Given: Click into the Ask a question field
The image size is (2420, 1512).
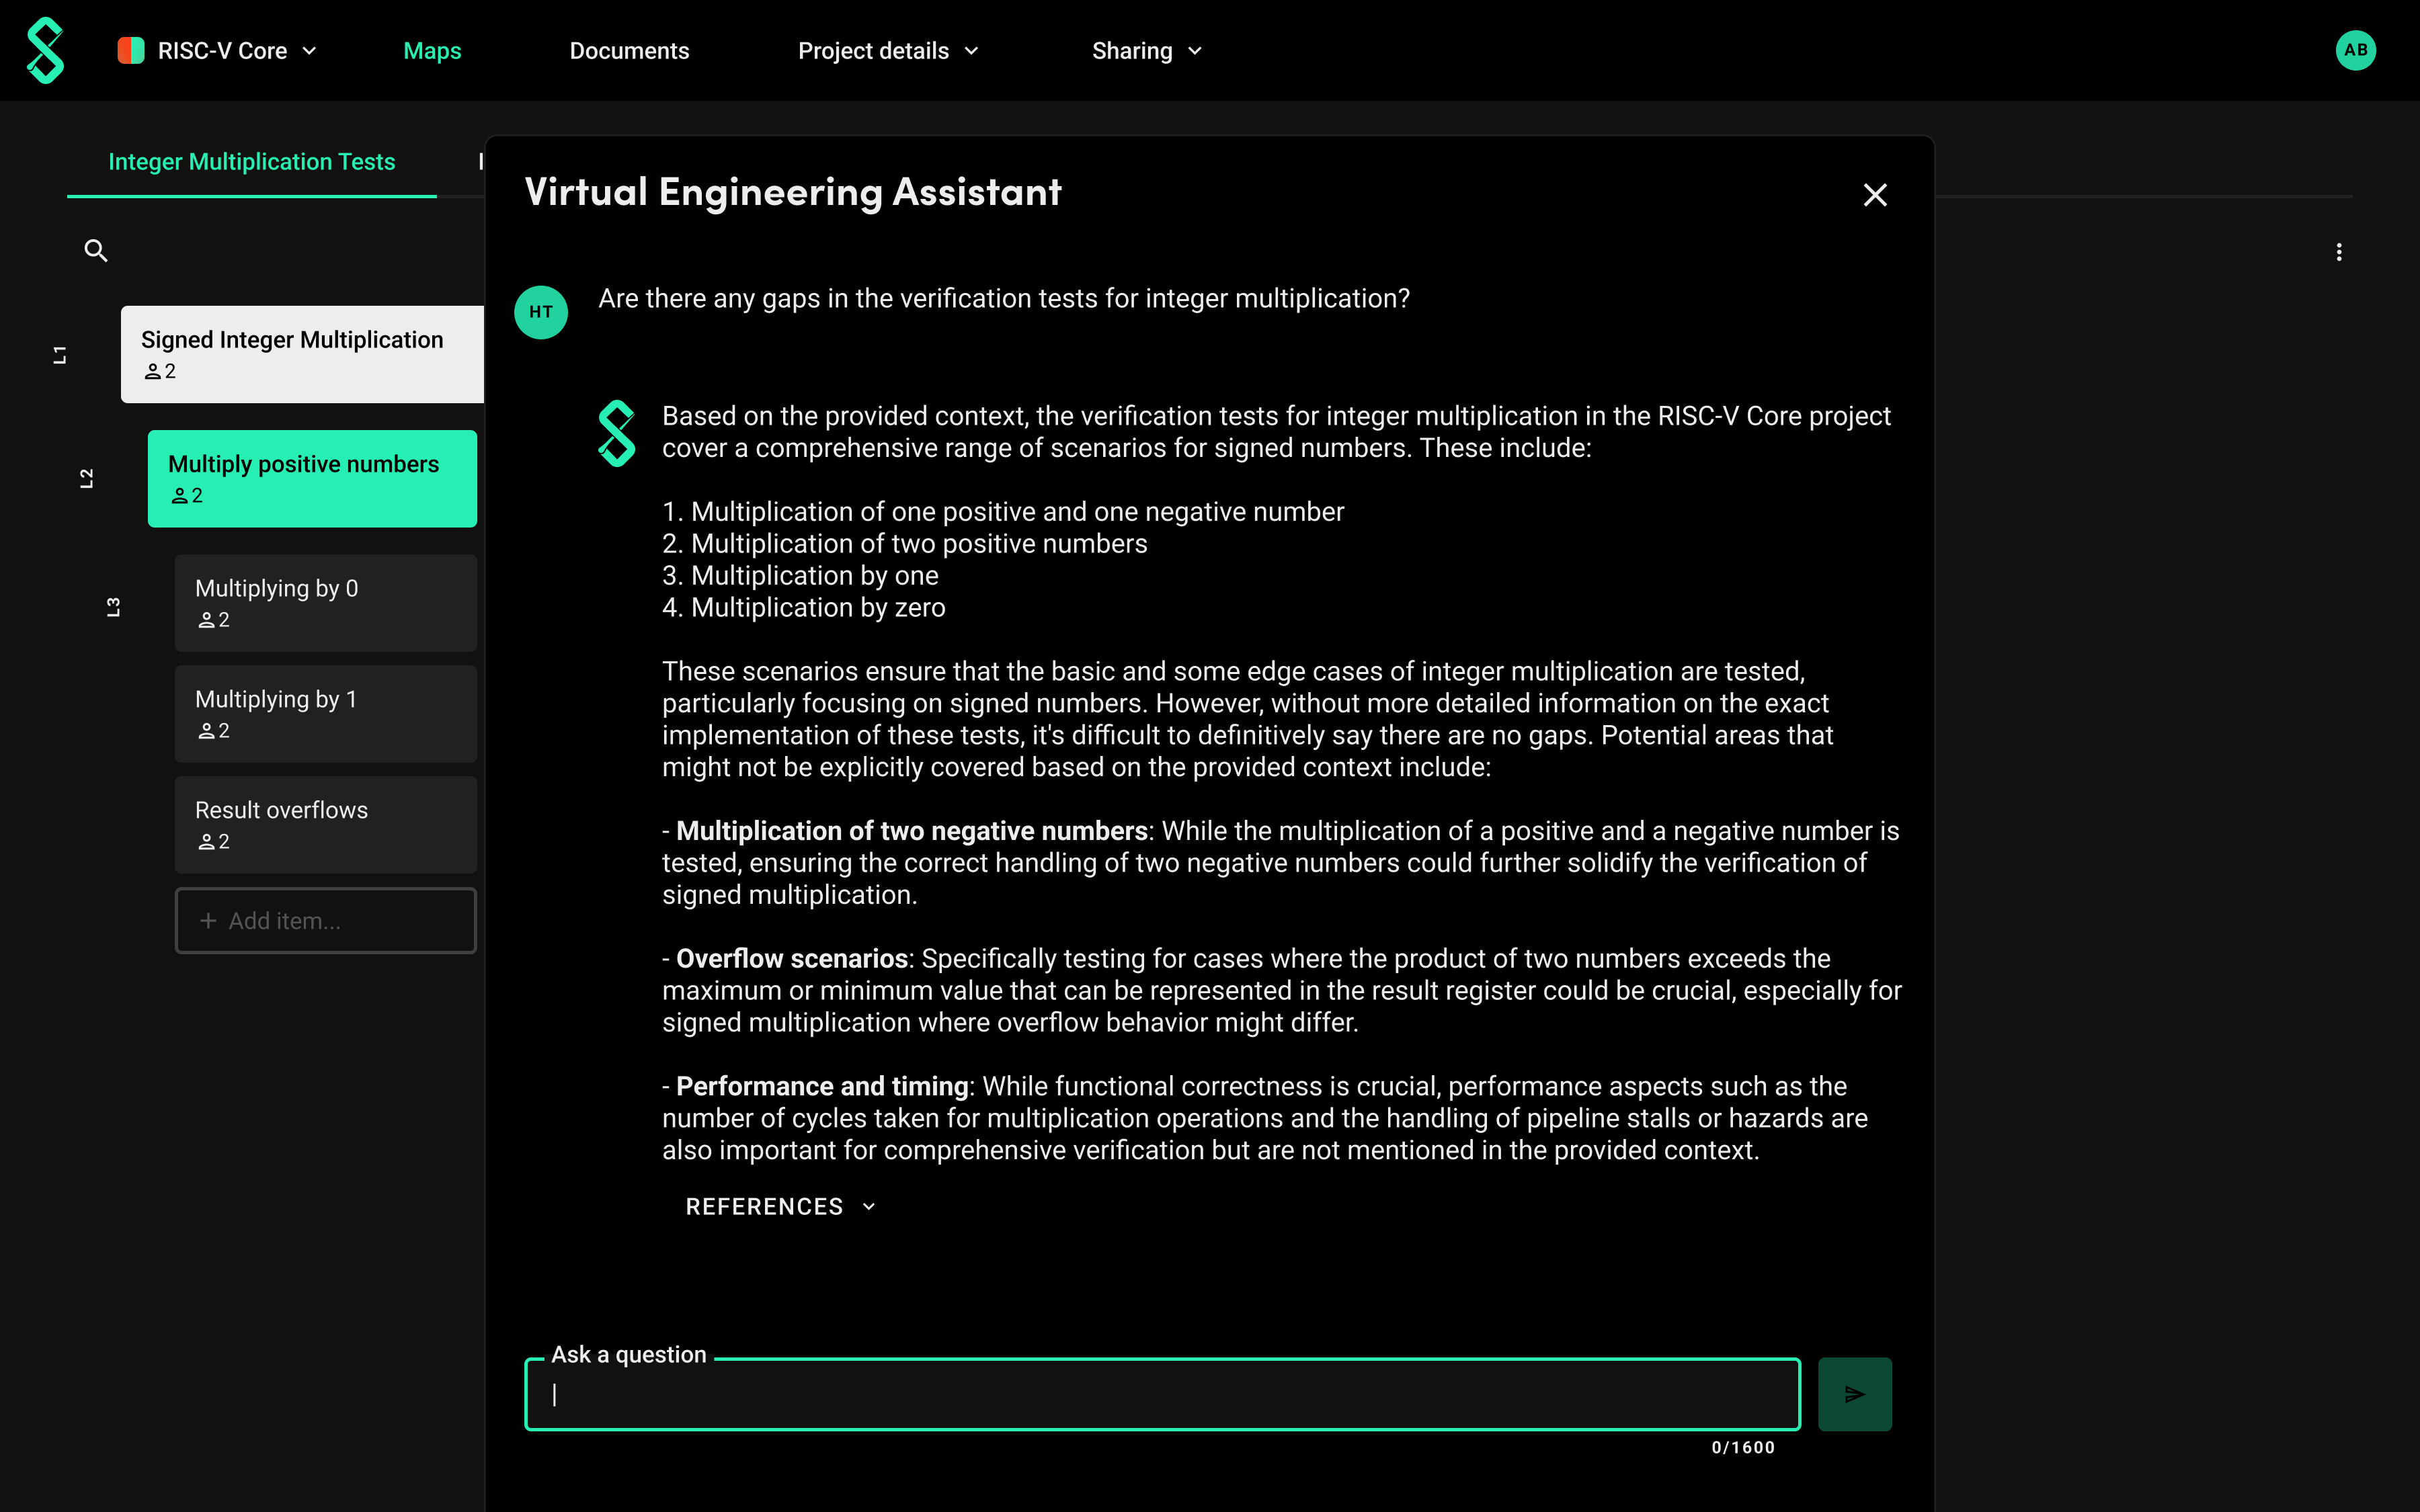Looking at the screenshot, I should pos(1162,1393).
